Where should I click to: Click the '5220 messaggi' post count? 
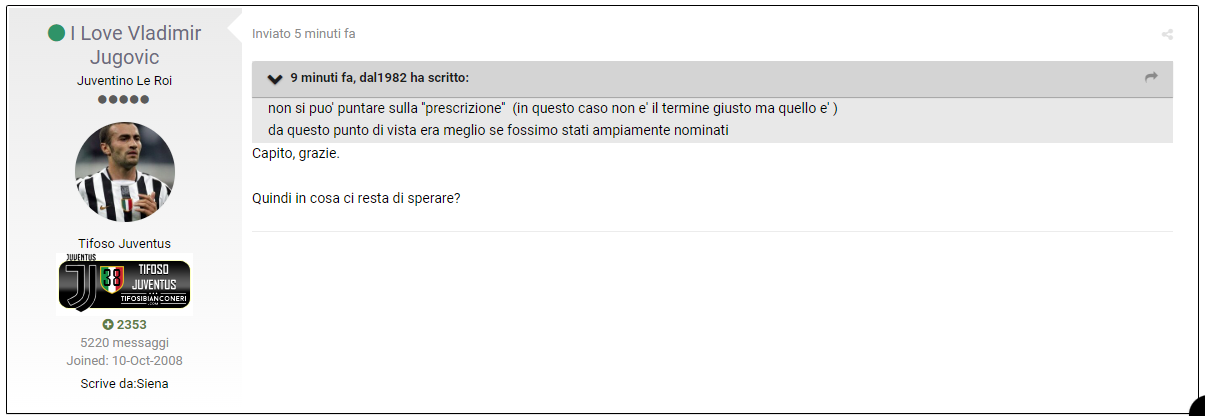point(125,343)
